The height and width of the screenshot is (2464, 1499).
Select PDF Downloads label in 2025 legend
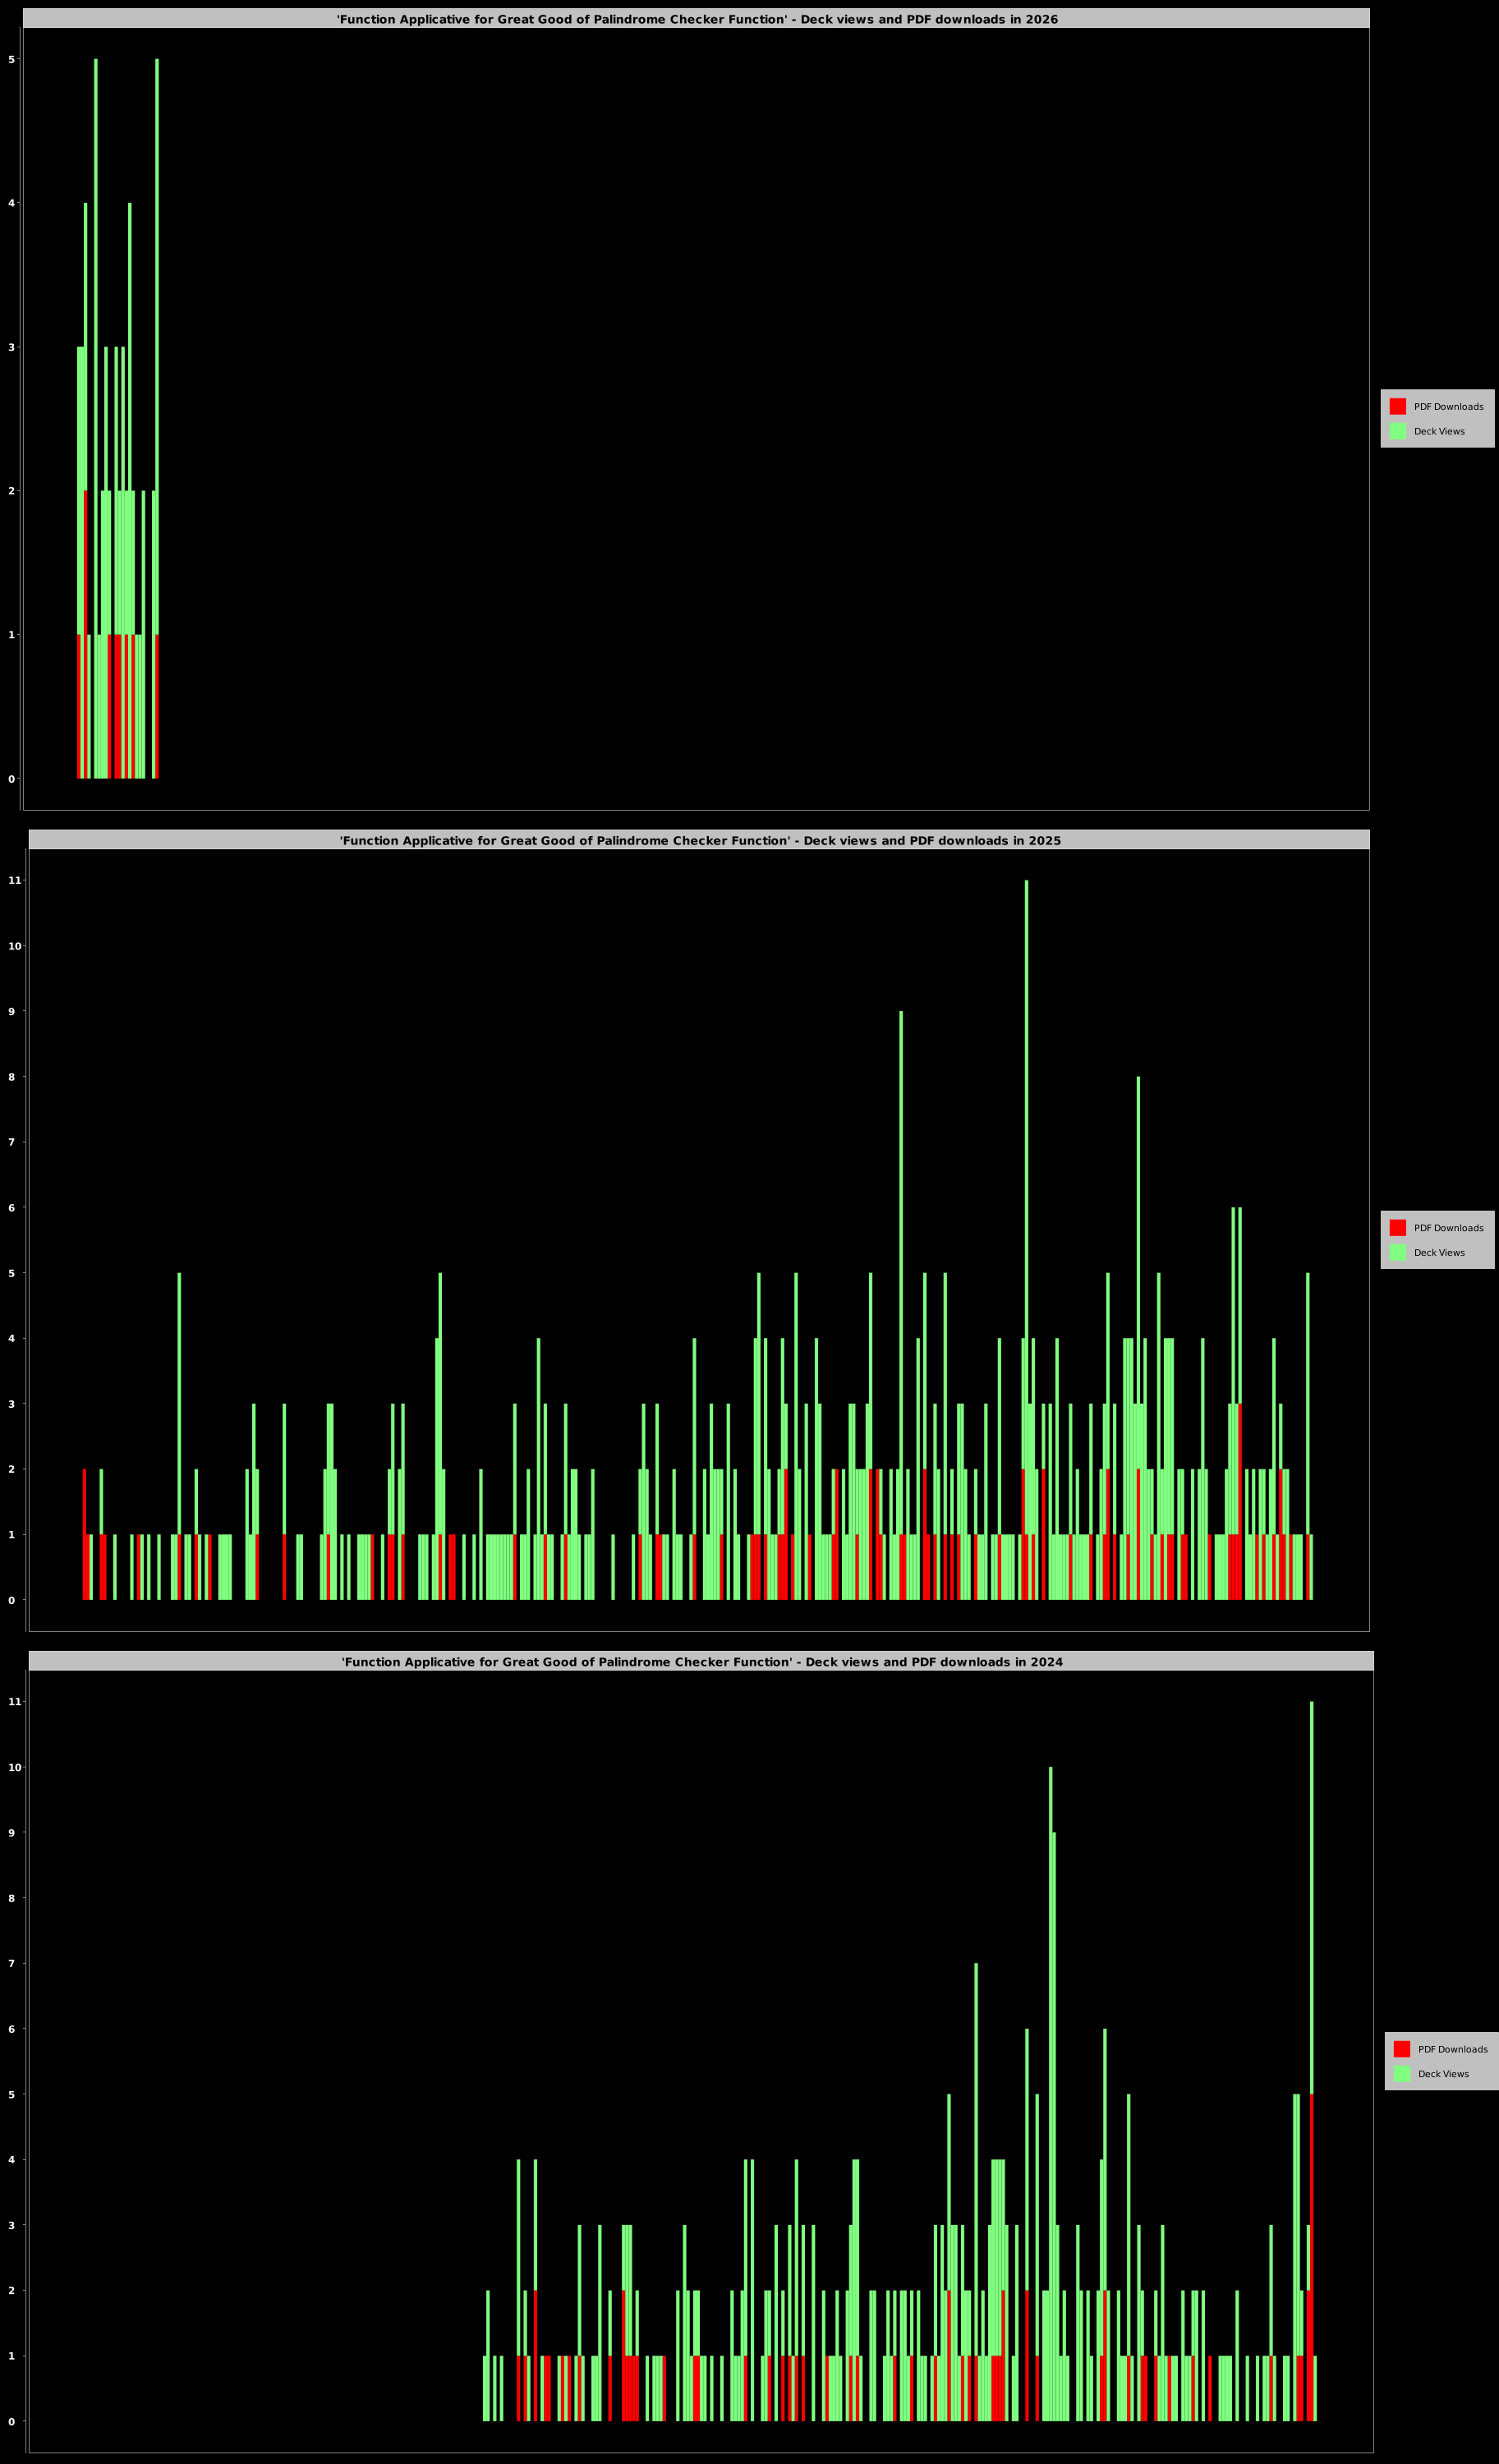pyautogui.click(x=1448, y=1228)
